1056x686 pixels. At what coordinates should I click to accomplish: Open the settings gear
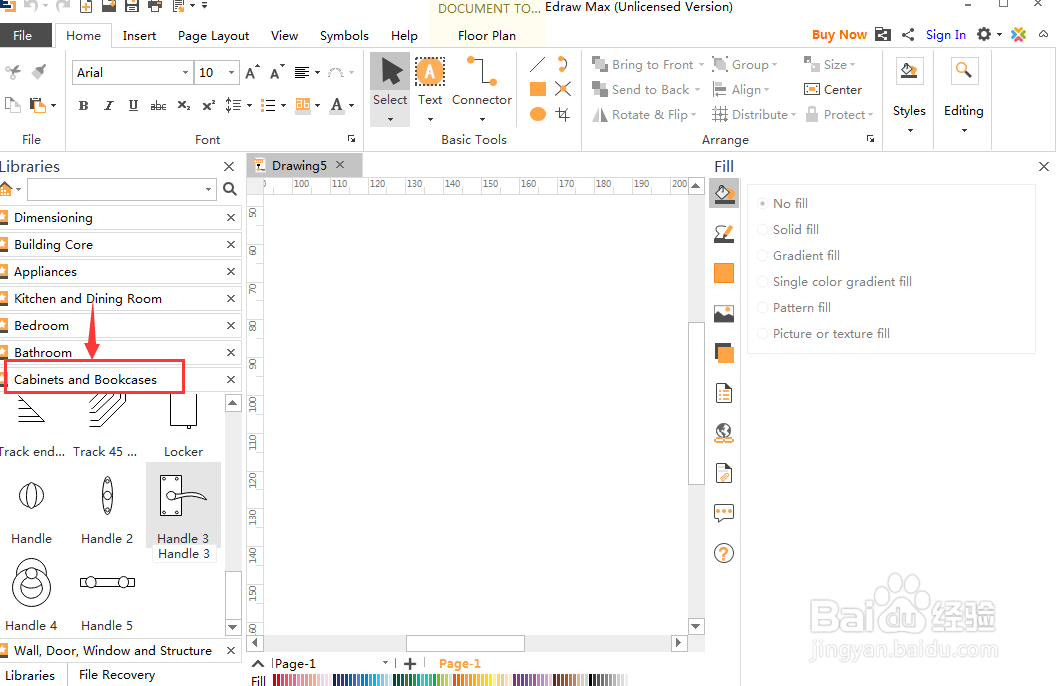point(984,34)
